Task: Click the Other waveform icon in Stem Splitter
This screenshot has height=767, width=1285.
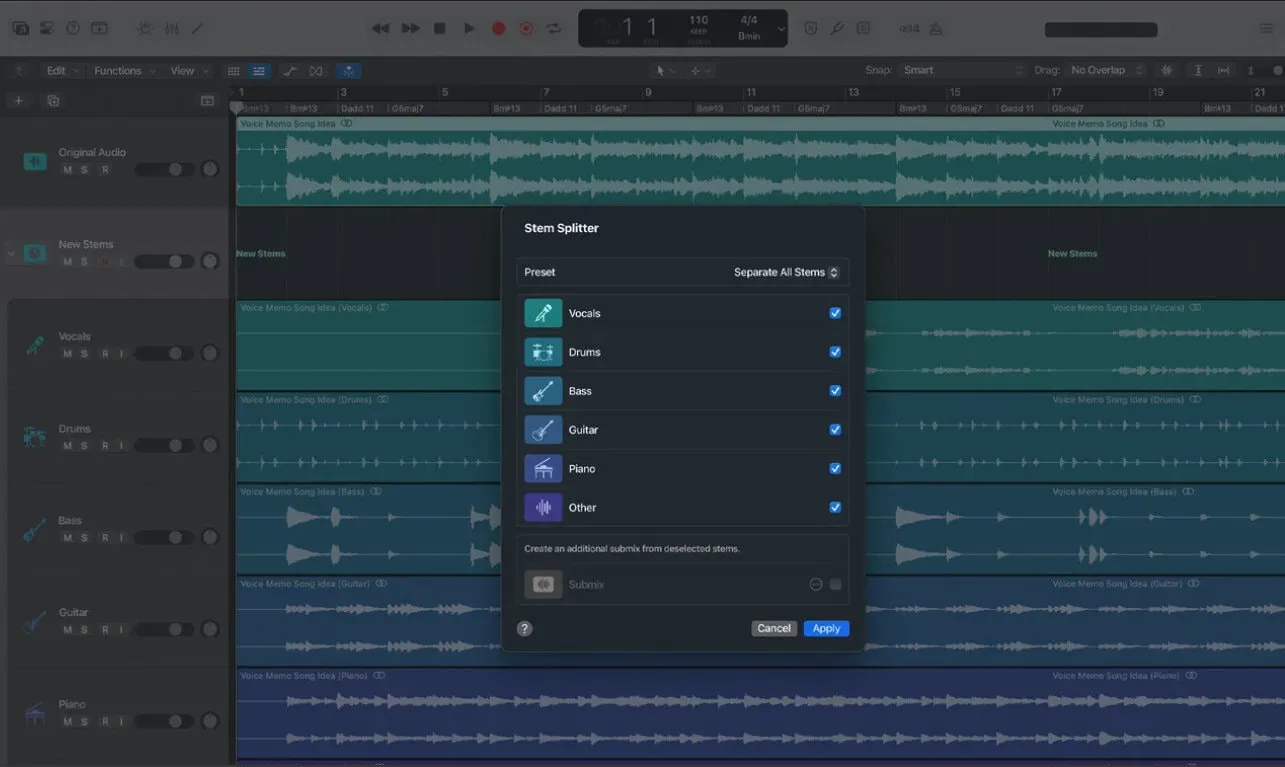Action: [x=543, y=508]
